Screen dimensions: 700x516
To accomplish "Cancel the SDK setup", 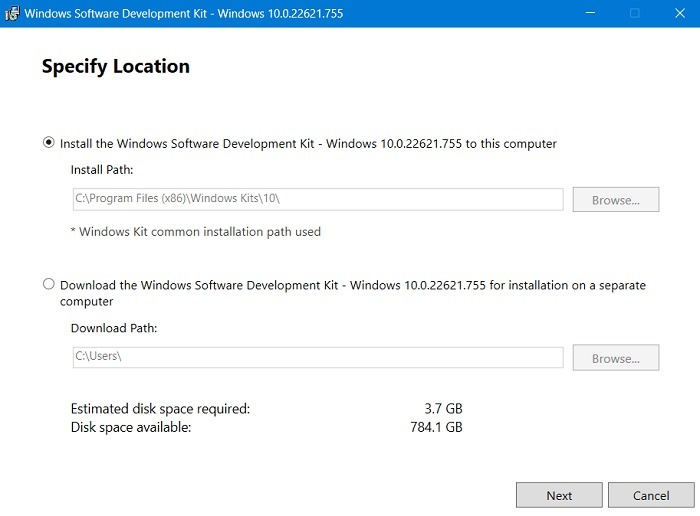I will 651,495.
